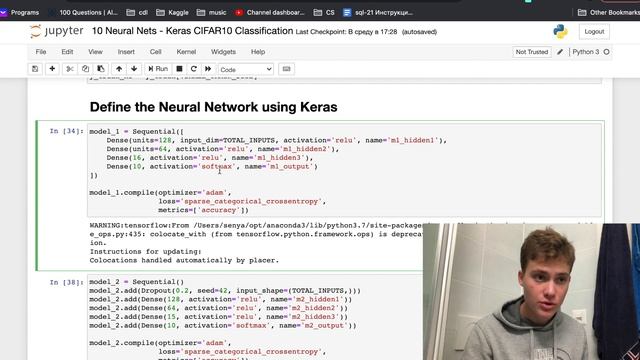Screen dimensions: 640x360
Task: Open the CS bookmark folder
Action: click(324, 13)
